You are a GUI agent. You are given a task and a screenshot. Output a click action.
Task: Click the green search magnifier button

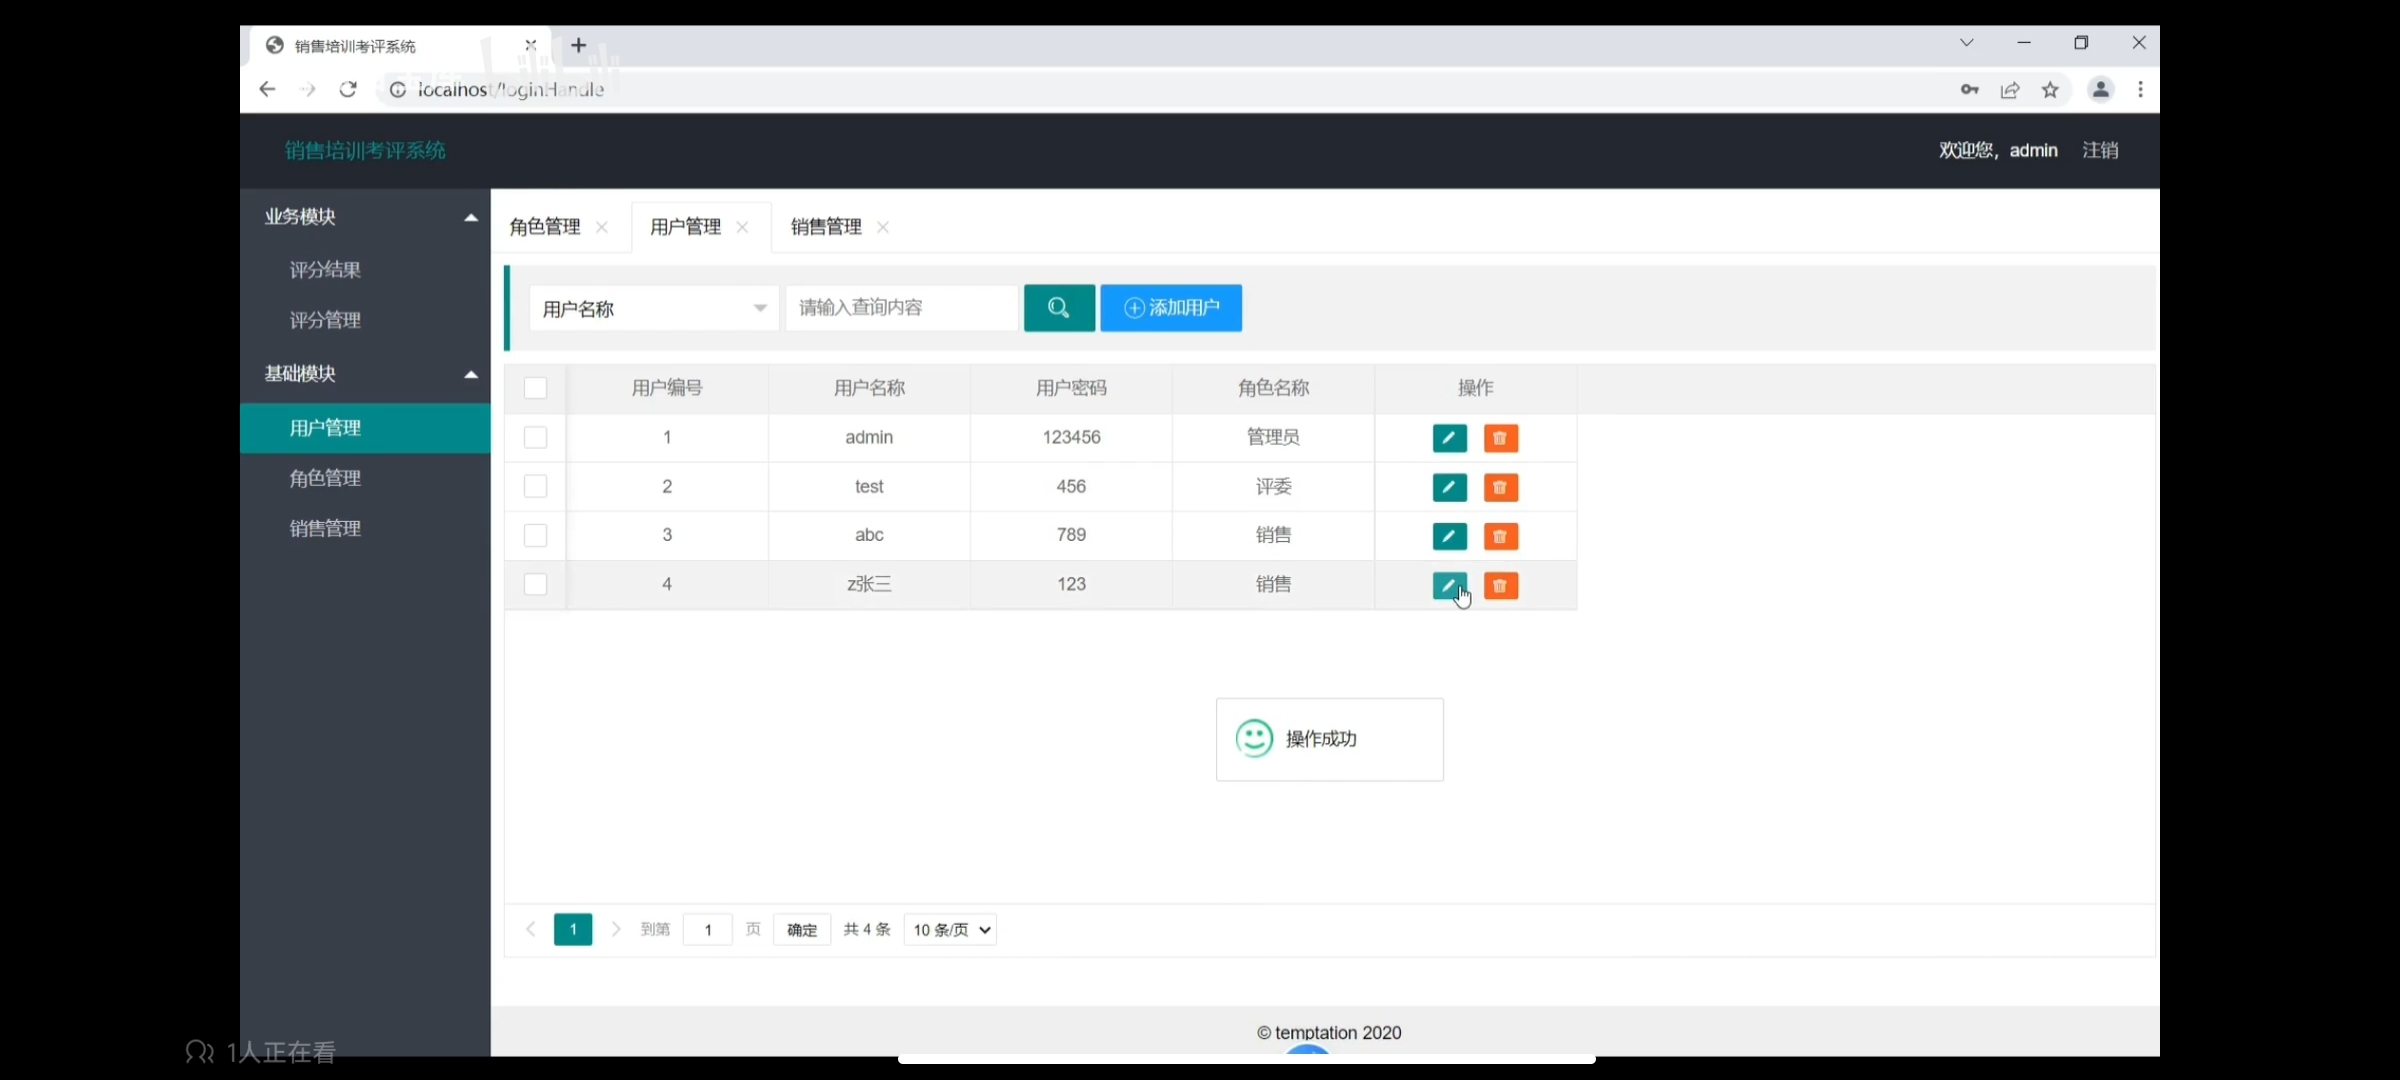click(x=1058, y=308)
